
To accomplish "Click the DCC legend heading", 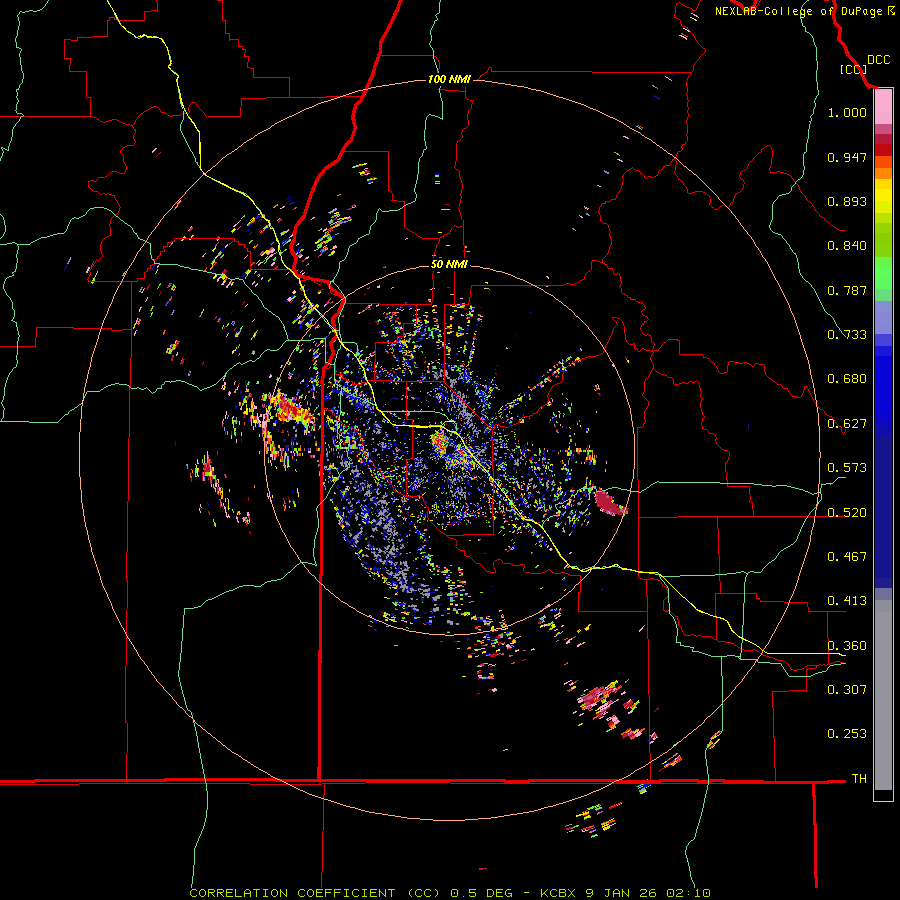I will click(x=878, y=60).
